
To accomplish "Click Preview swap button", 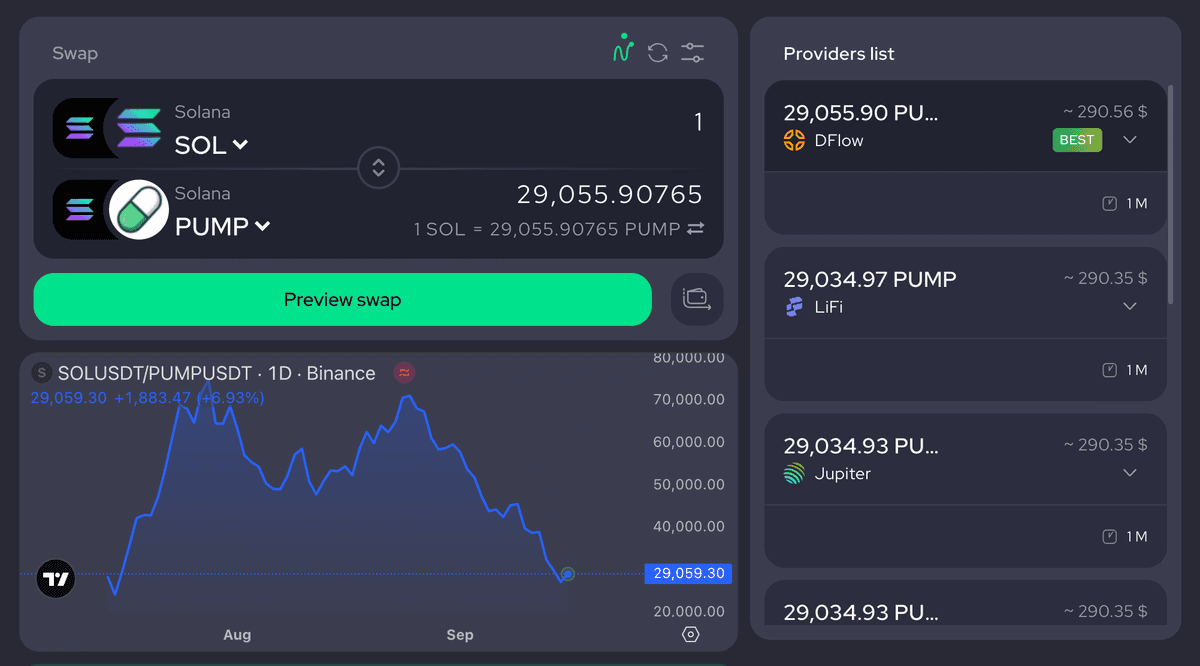I will tap(342, 299).
